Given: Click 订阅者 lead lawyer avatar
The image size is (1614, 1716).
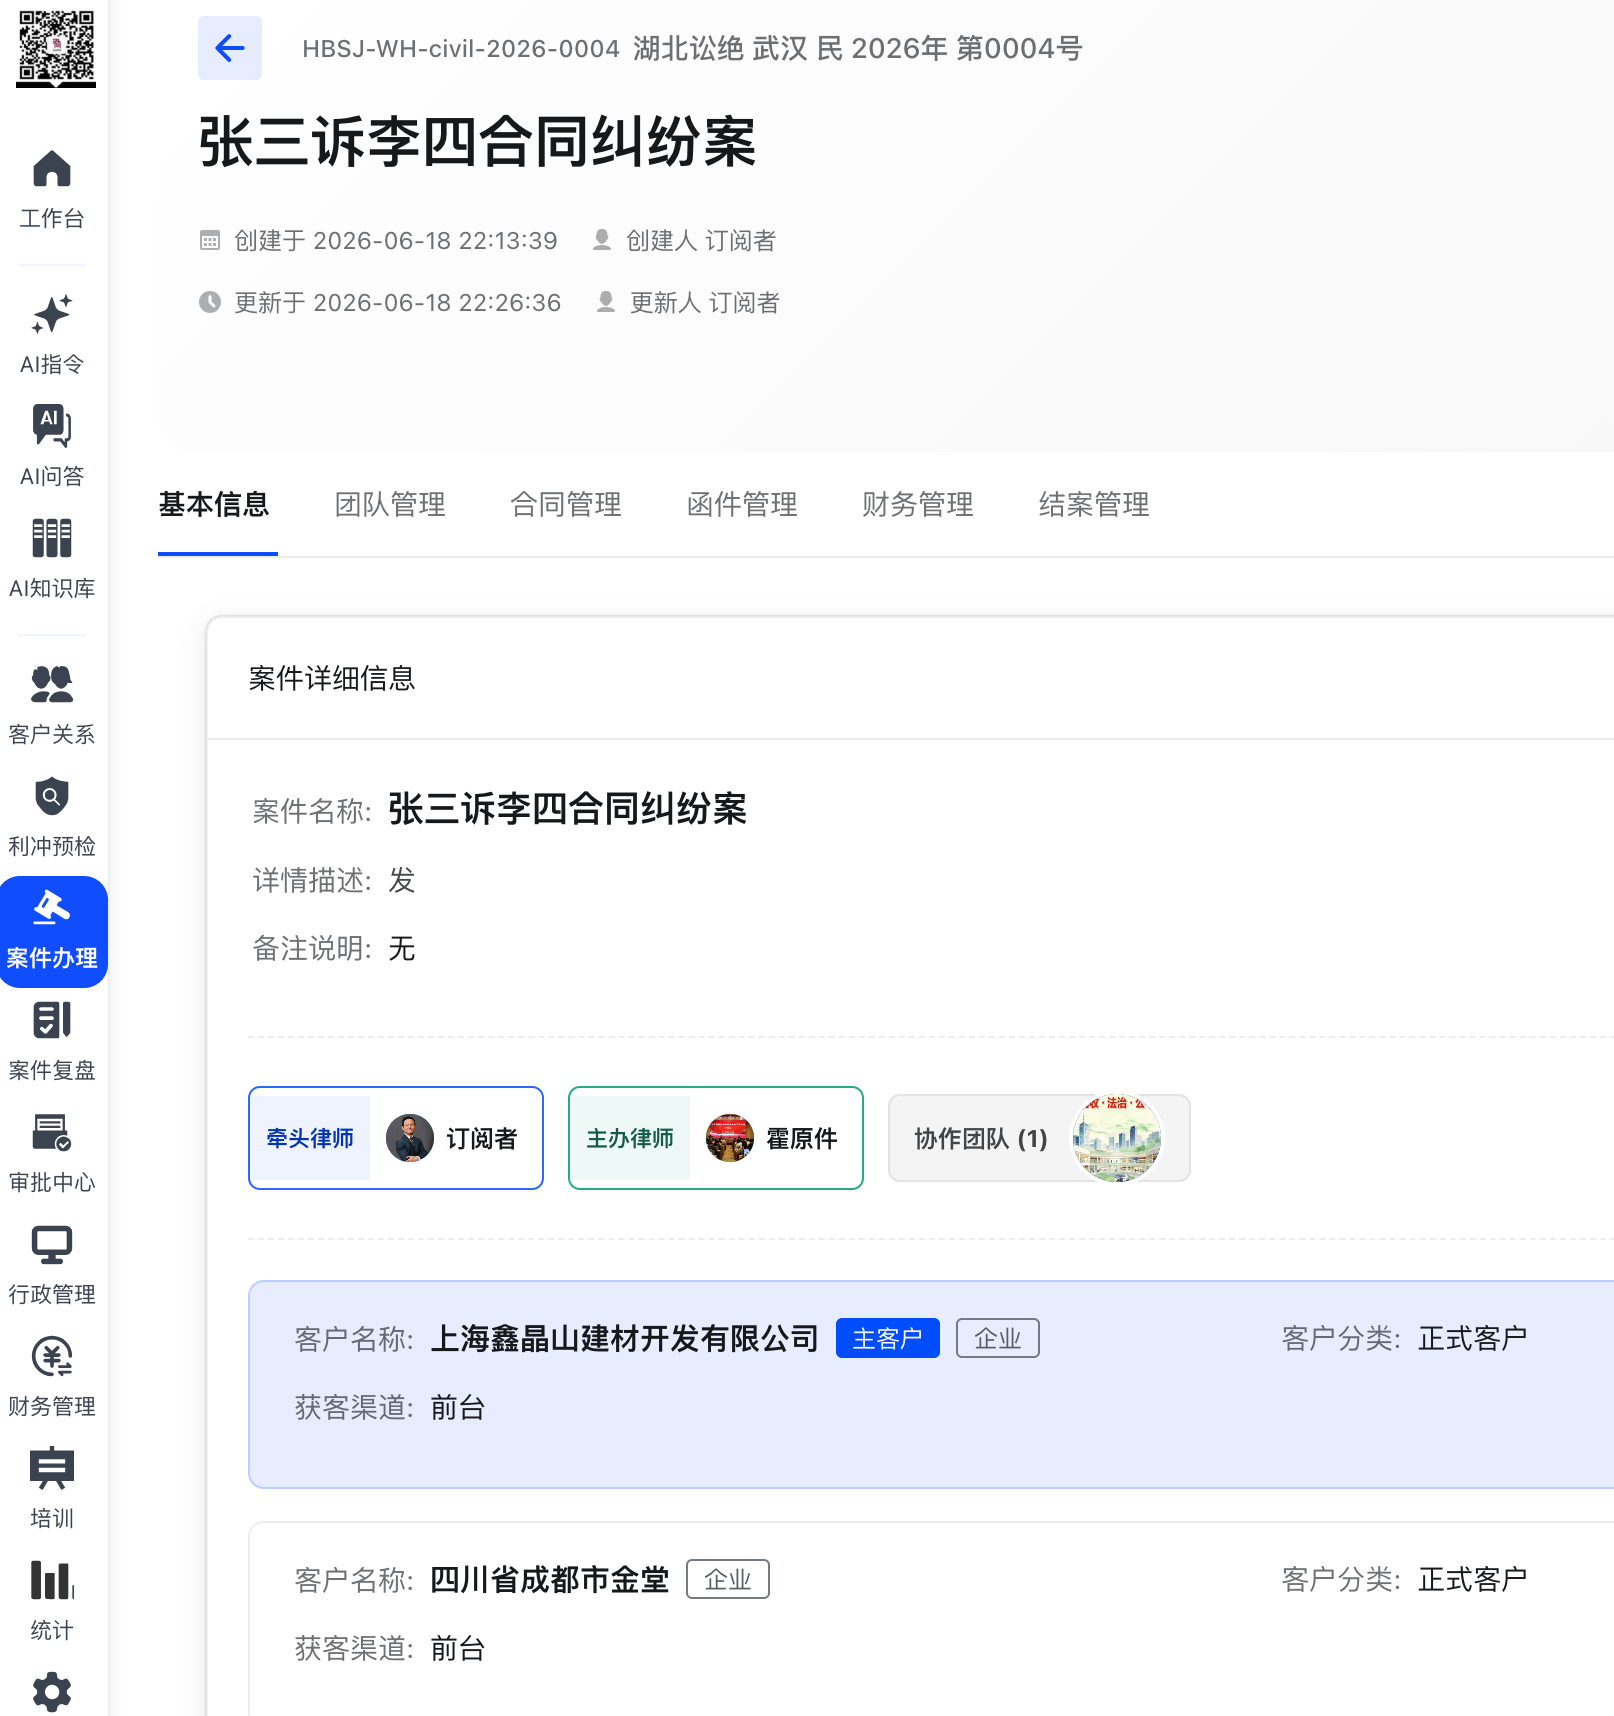Looking at the screenshot, I should [410, 1138].
